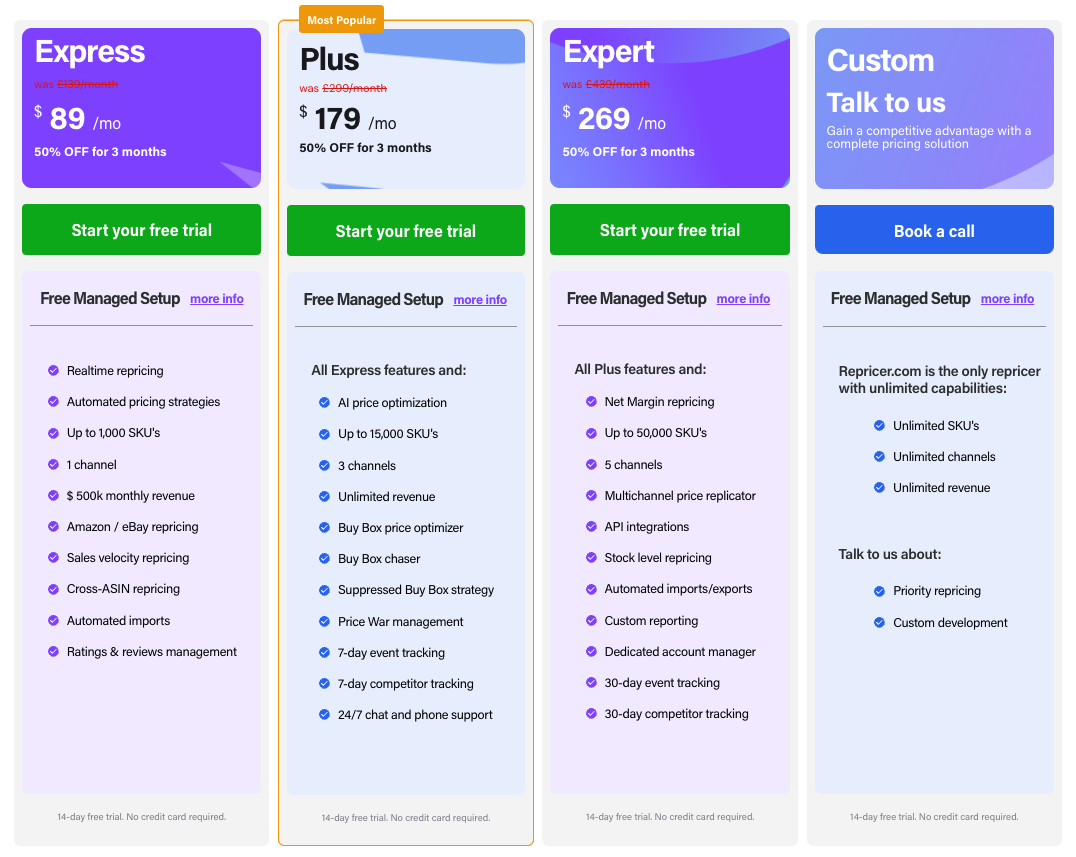Click checkmark icon beside Net Margin repricing
The width and height of the screenshot is (1076, 857).
point(591,402)
